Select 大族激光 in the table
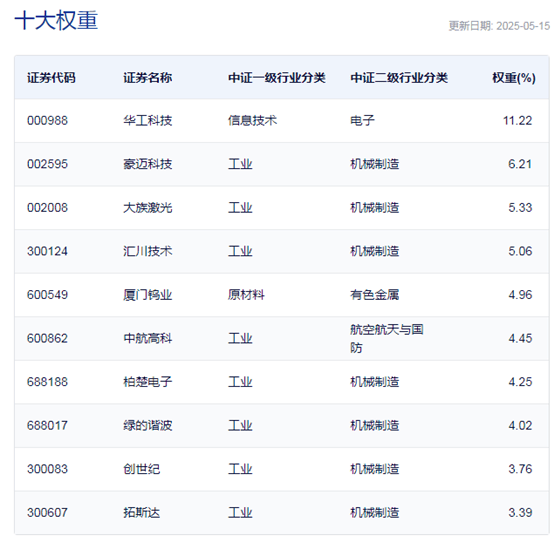The image size is (554, 542). click(147, 208)
